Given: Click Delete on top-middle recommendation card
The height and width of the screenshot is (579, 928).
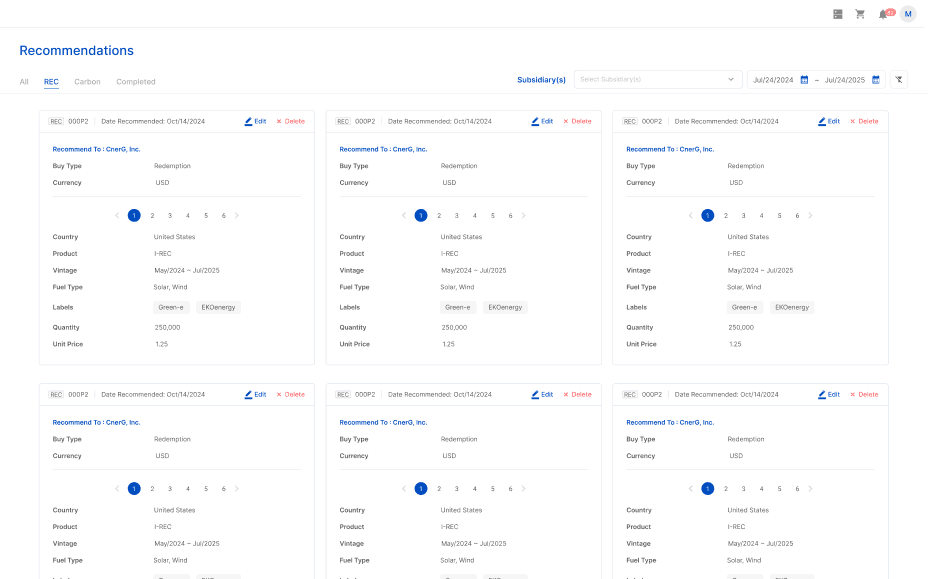Looking at the screenshot, I should tap(577, 121).
